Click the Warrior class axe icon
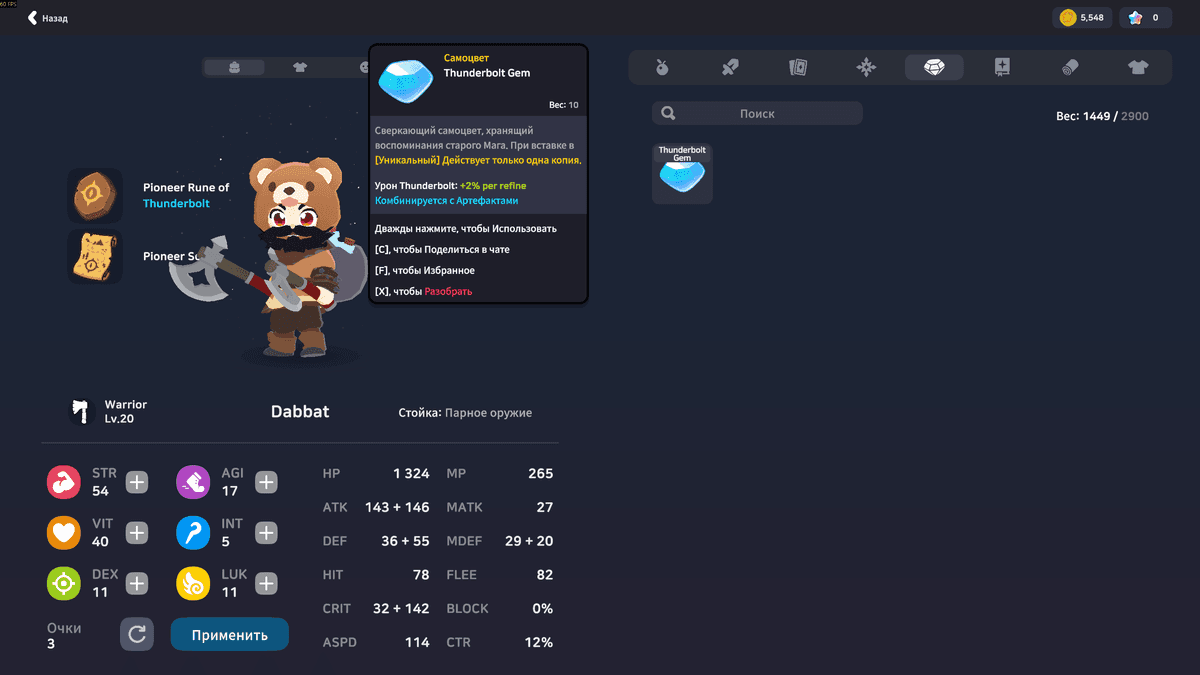Image resolution: width=1200 pixels, height=675 pixels. (81, 410)
